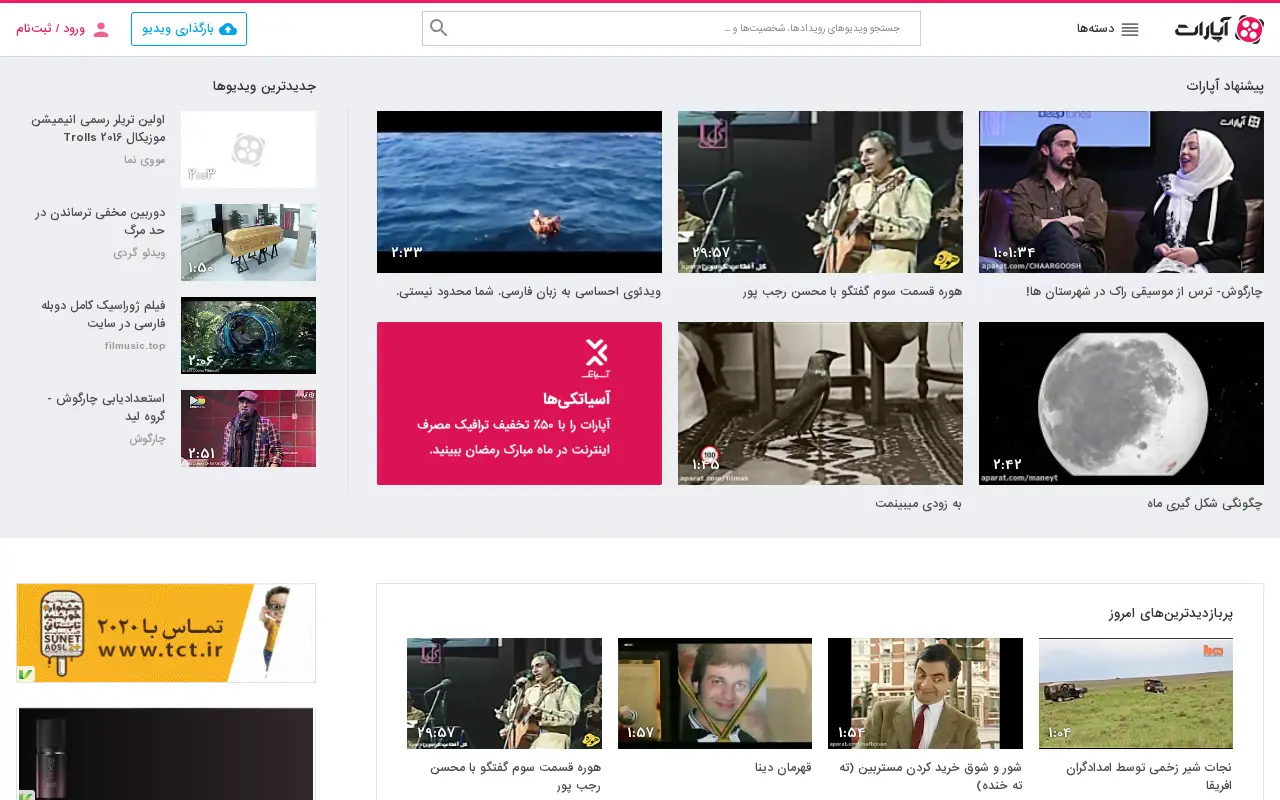Open the ویدئو گردی channel name
Screen dimensions: 1280x800
139,253
